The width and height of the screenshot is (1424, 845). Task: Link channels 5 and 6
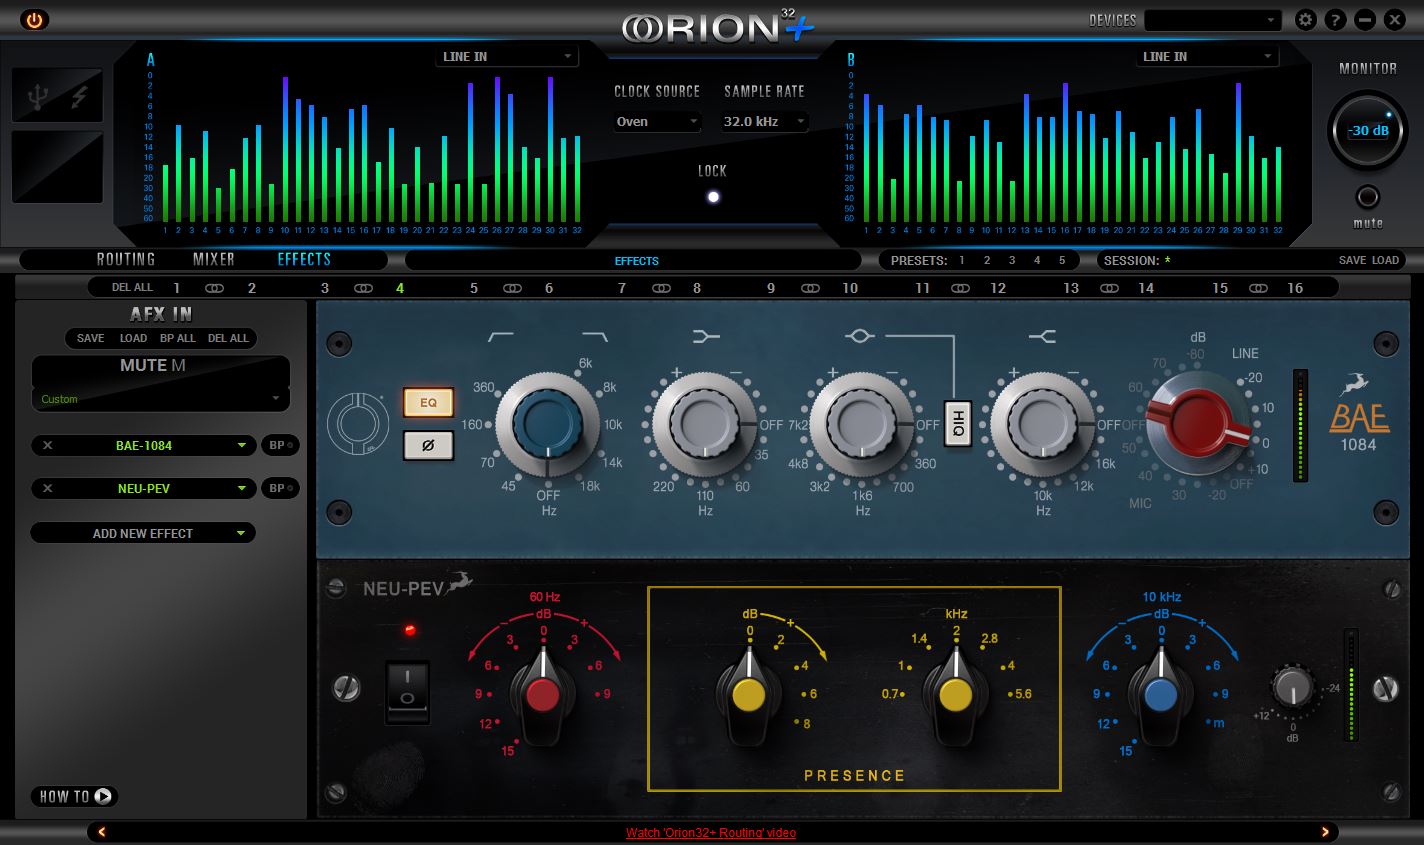pyautogui.click(x=512, y=288)
